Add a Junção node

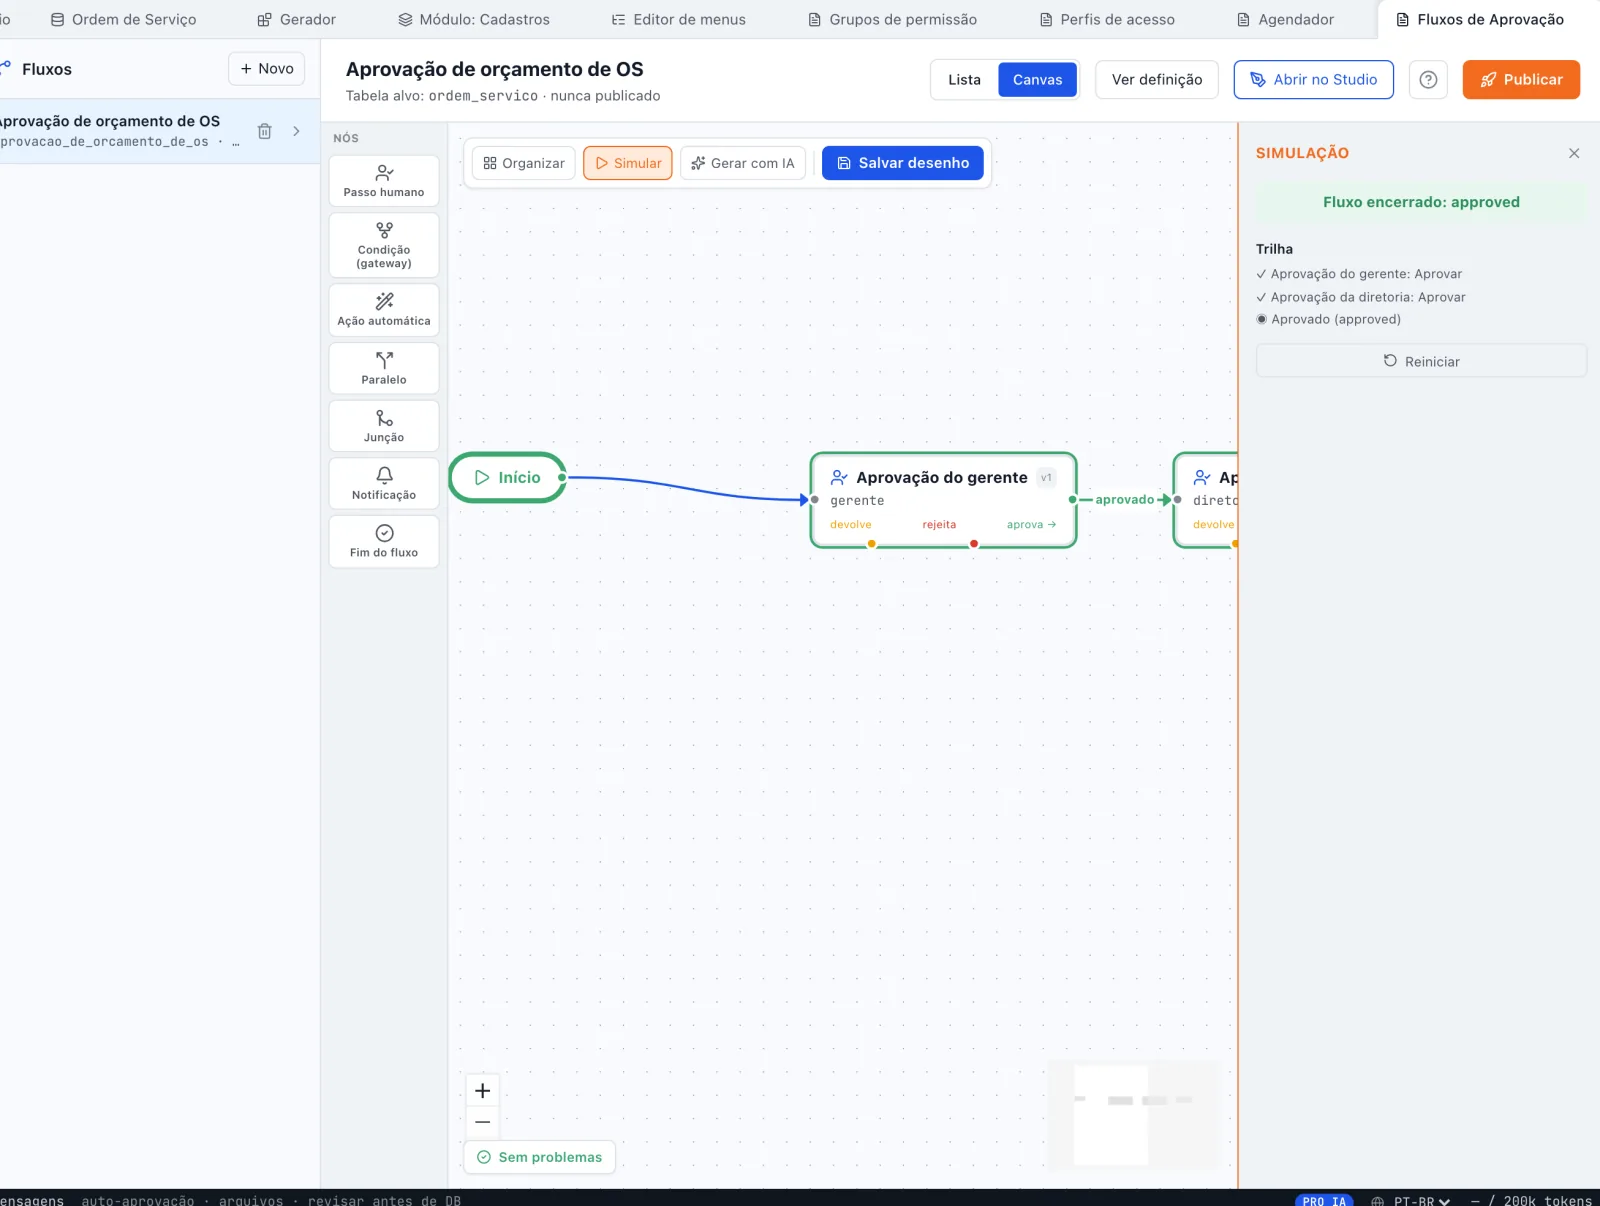pos(384,426)
